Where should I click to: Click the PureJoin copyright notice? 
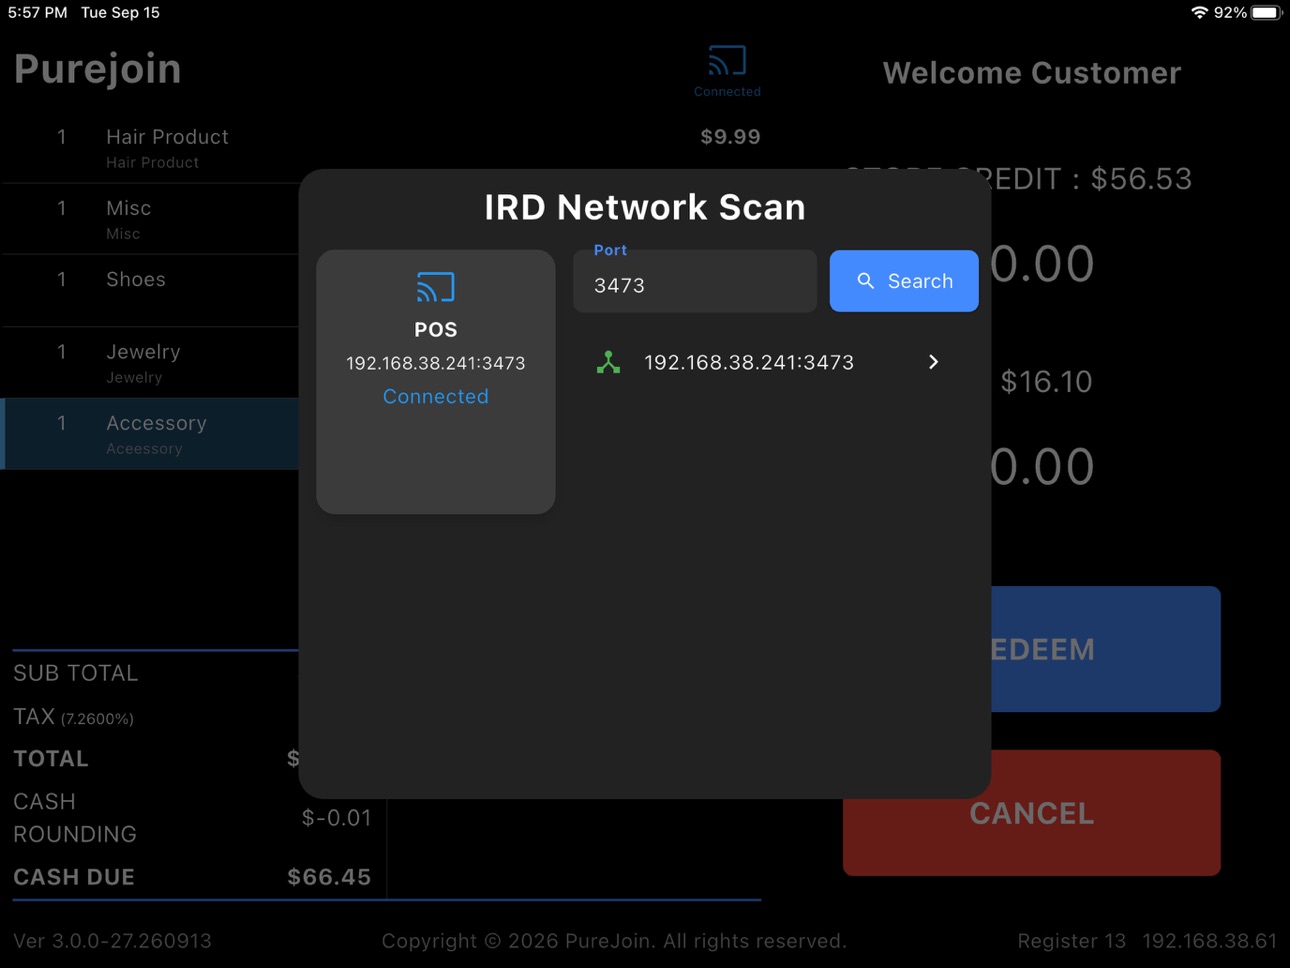point(614,941)
